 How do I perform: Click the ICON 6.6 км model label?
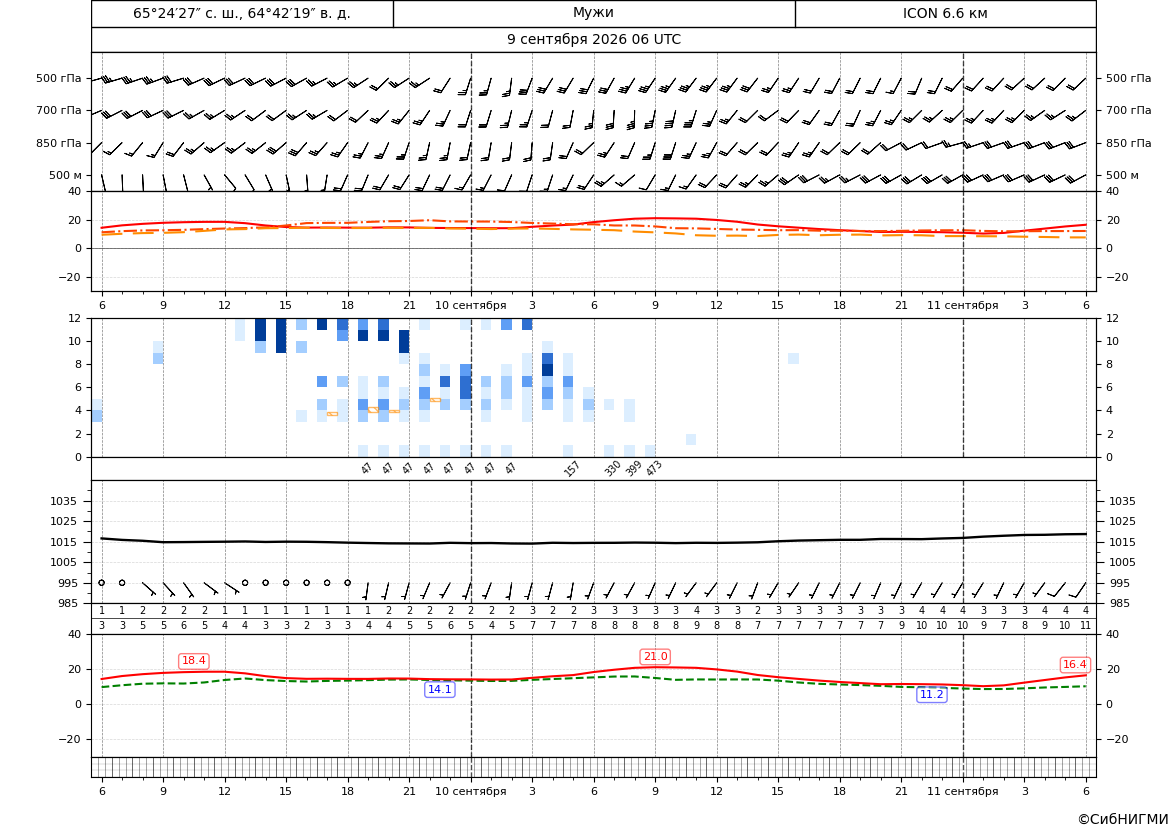(945, 13)
